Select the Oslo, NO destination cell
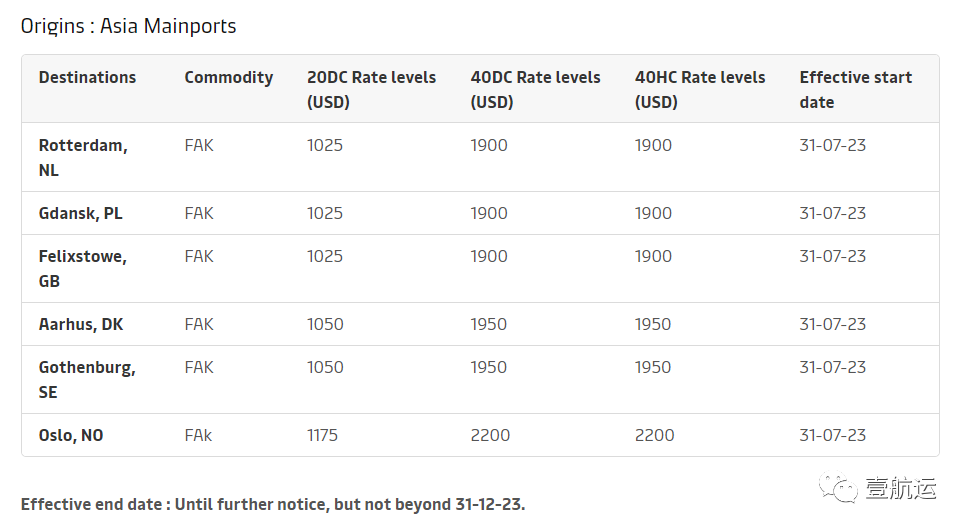Image resolution: width=968 pixels, height=531 pixels. 70,435
